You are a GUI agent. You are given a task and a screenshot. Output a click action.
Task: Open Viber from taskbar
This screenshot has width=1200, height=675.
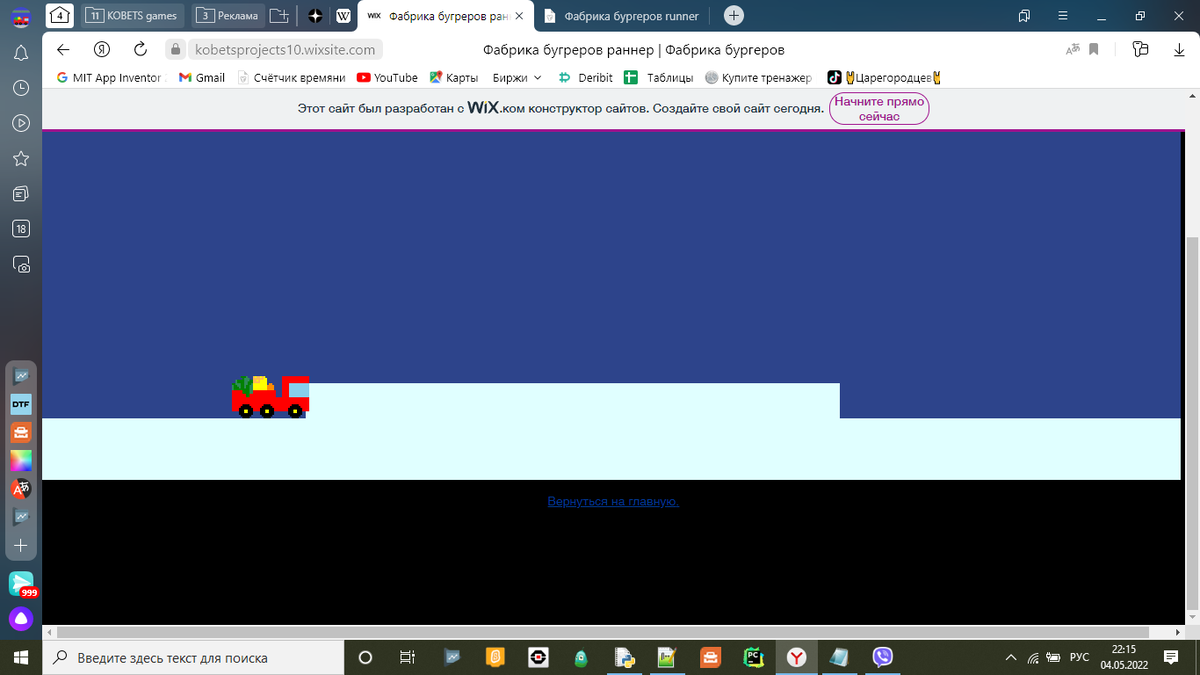pyautogui.click(x=882, y=657)
